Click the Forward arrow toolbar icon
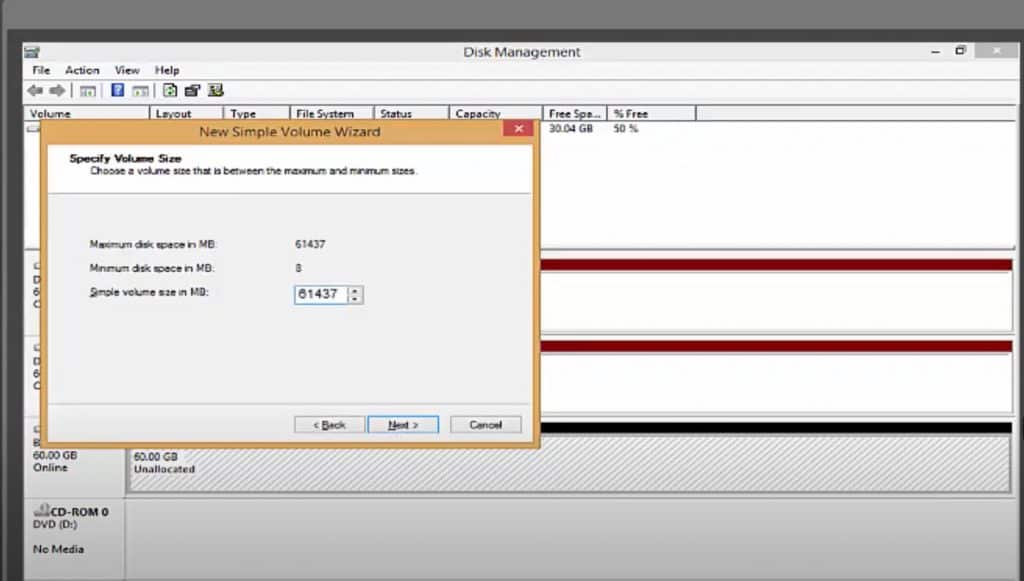 57,91
